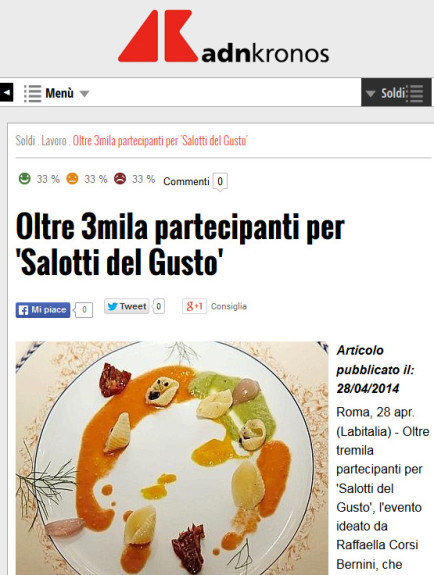Click the Google +1 button

point(194,306)
